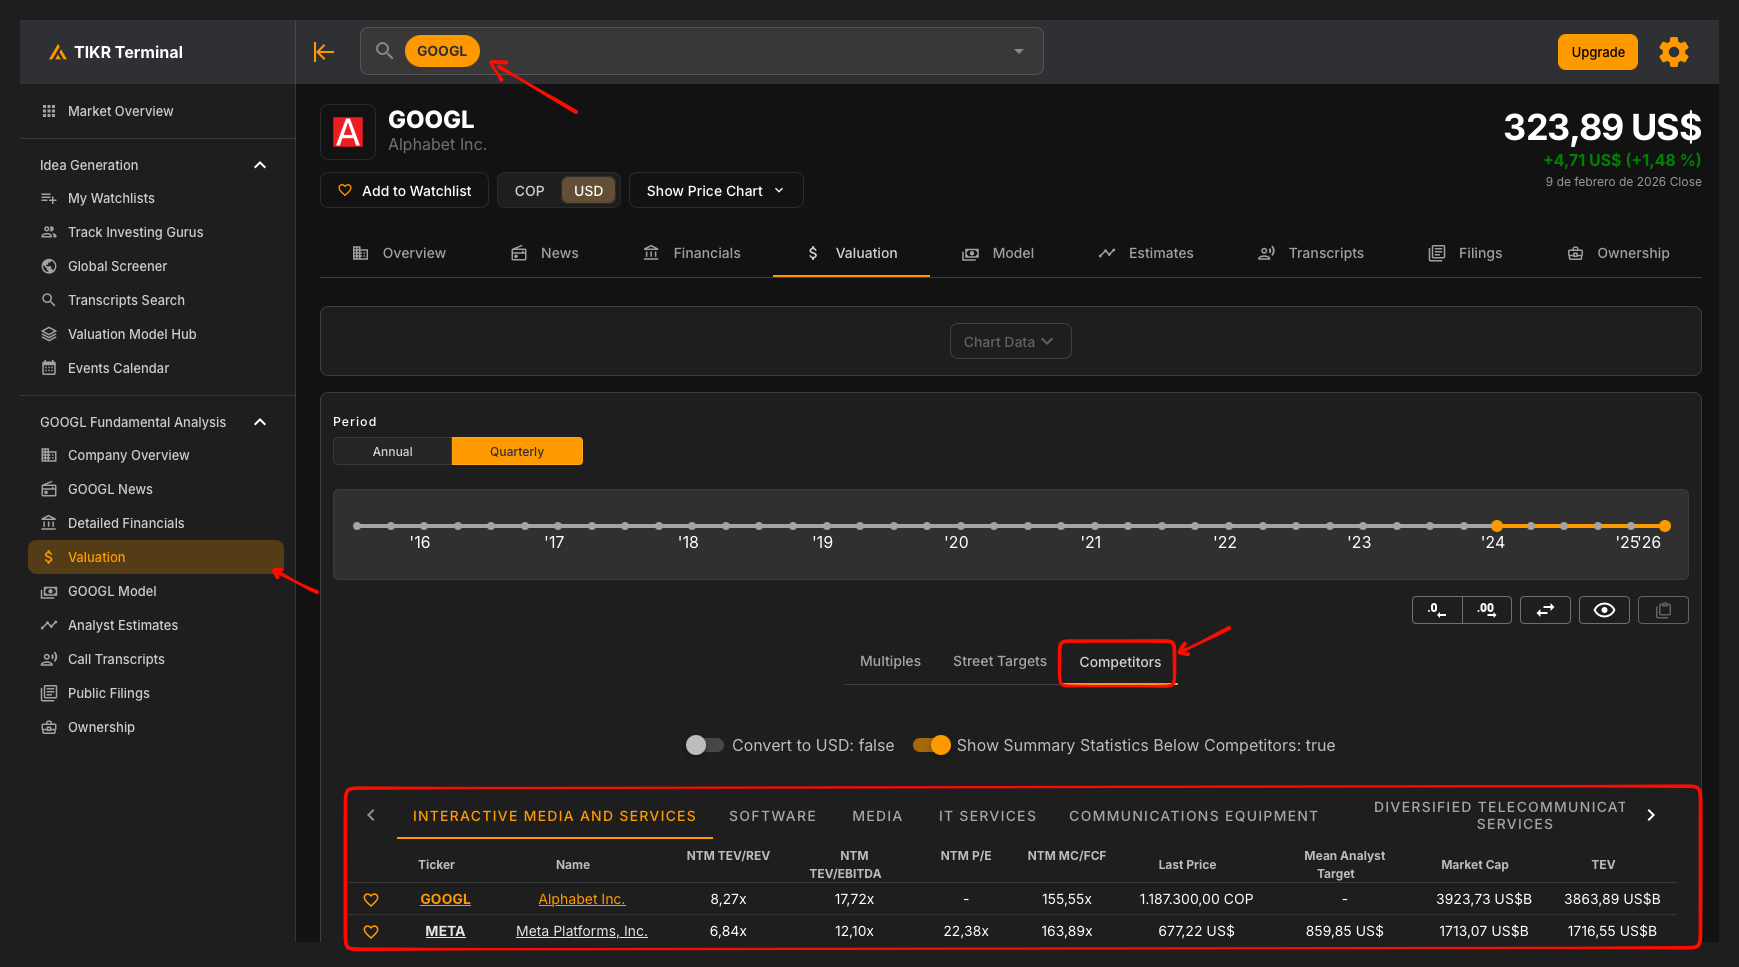
Task: Collapse the Idea Generation section
Action: (x=260, y=165)
